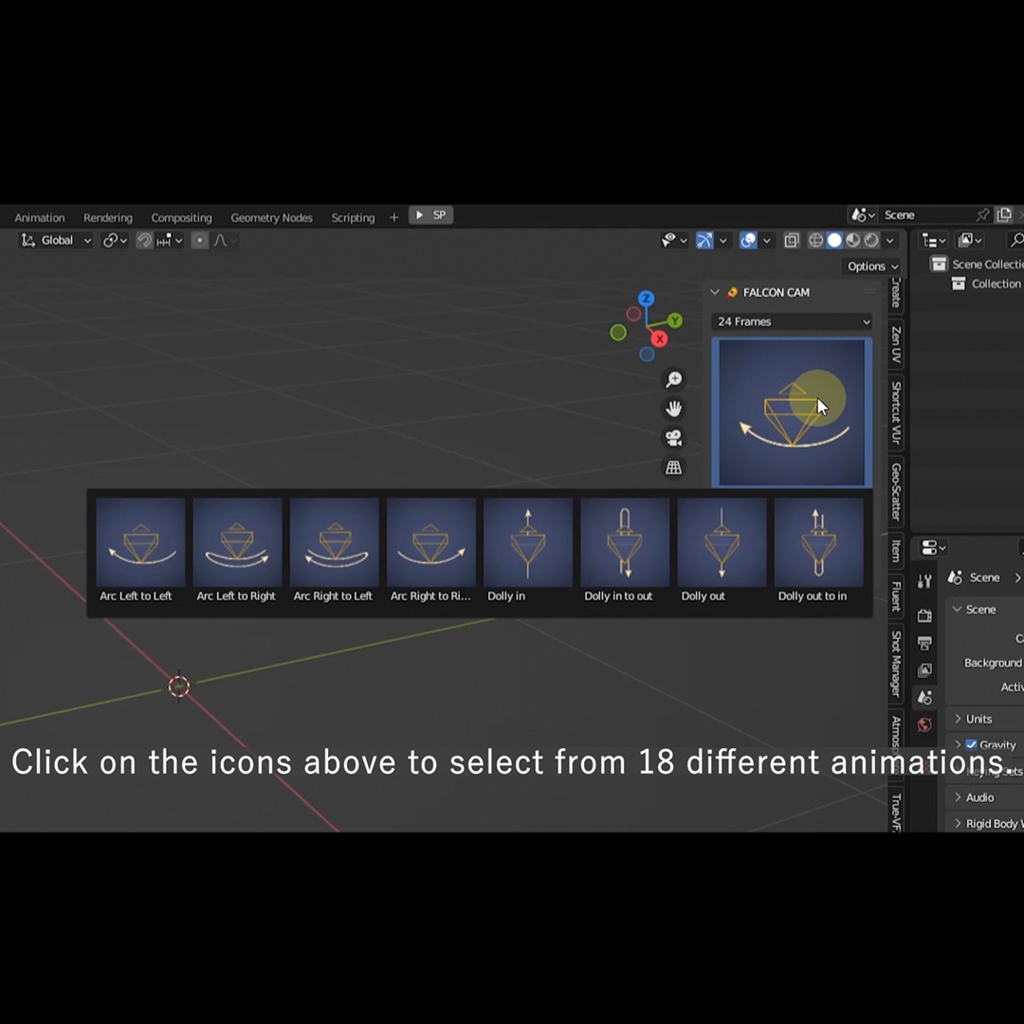Screen dimensions: 1024x1024
Task: Click the pin scene icon
Action: [x=982, y=215]
